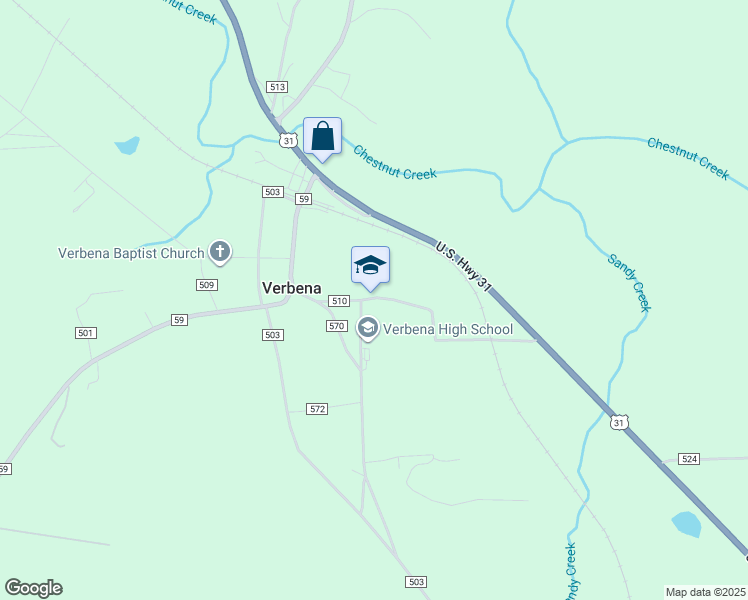Click the graduation cap school marker

click(x=371, y=269)
